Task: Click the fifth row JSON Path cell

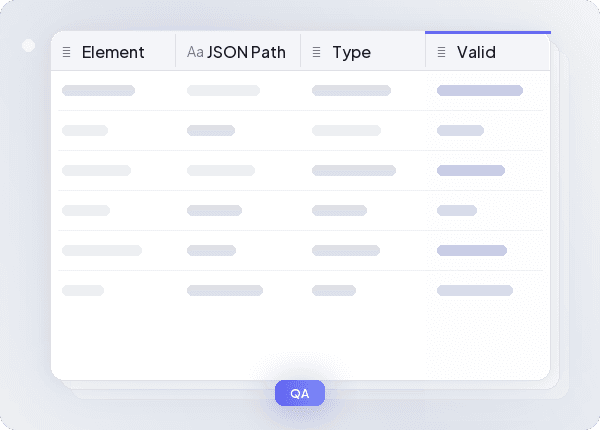Action: (212, 251)
